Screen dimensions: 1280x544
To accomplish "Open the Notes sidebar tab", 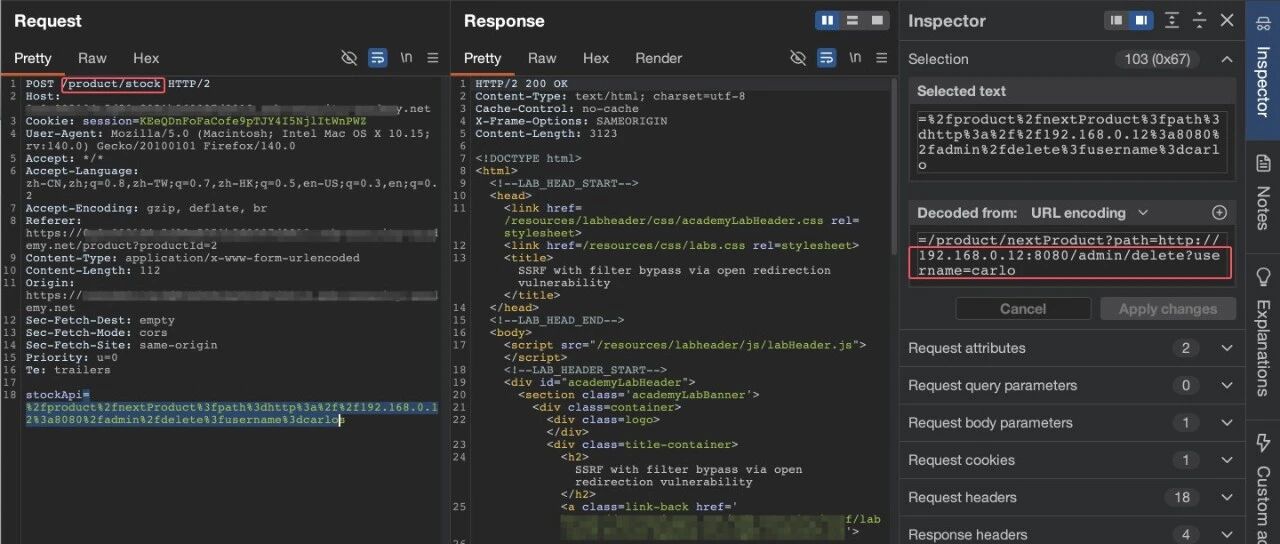I will [1263, 193].
